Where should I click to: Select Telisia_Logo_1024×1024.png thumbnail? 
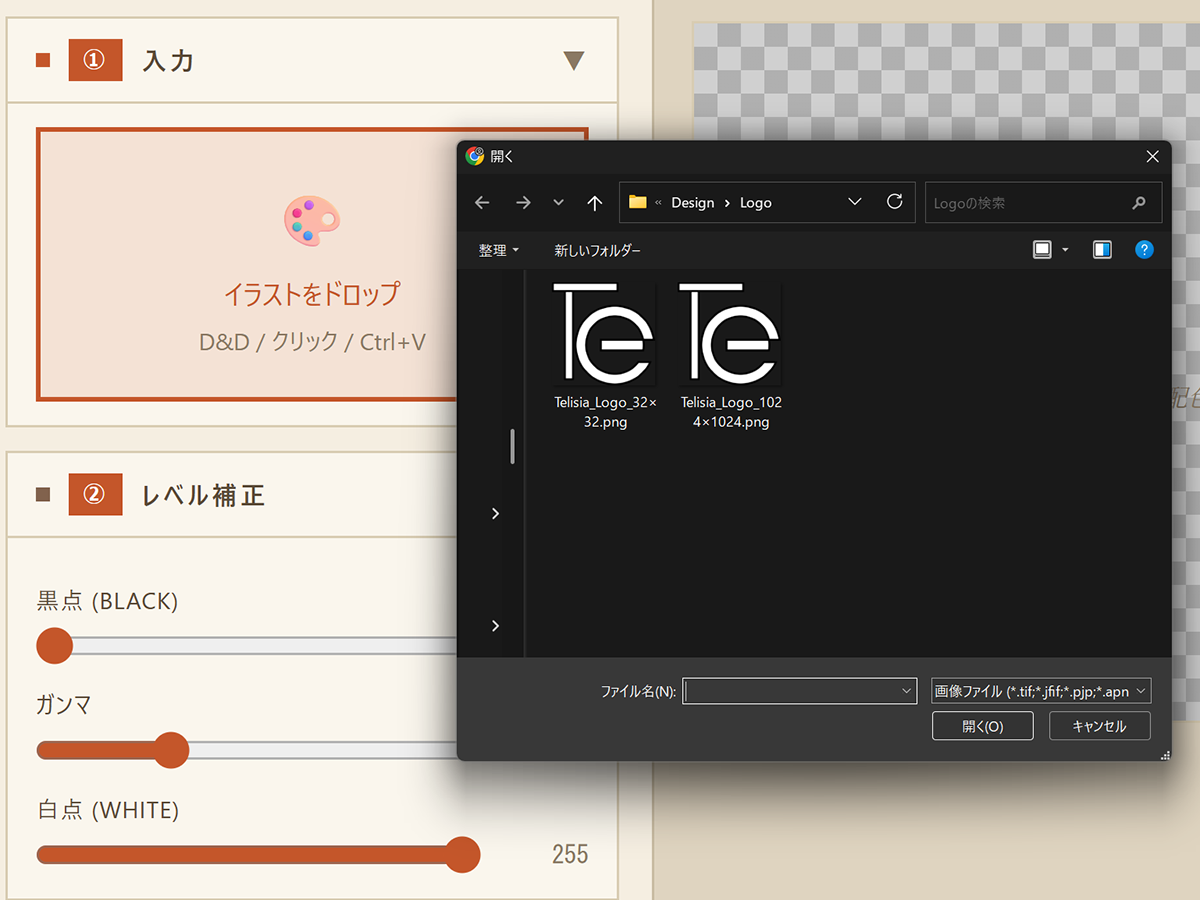click(731, 333)
